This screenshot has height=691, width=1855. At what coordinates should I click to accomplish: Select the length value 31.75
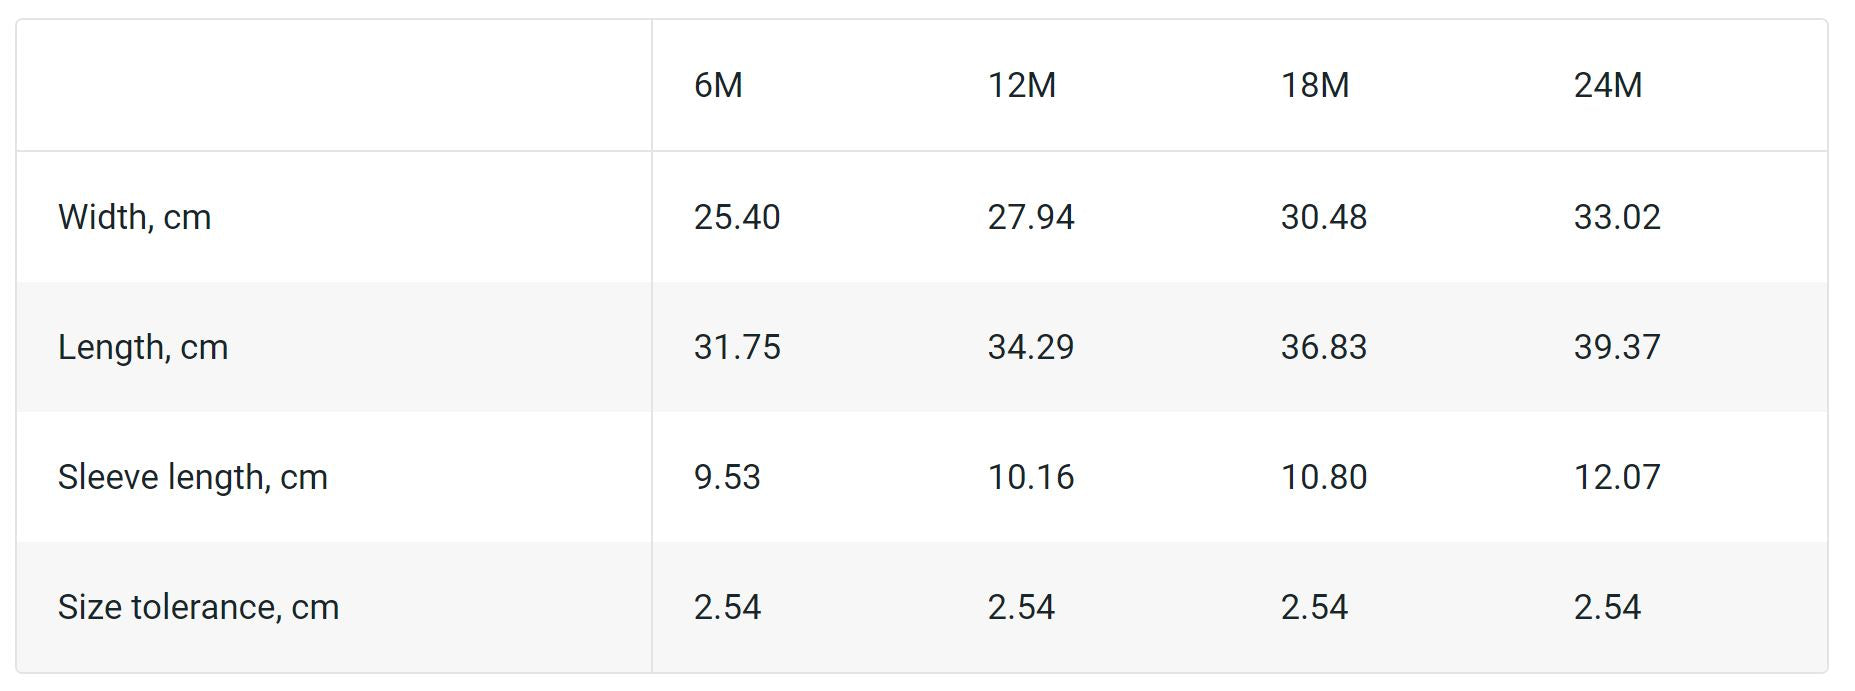[x=737, y=348]
